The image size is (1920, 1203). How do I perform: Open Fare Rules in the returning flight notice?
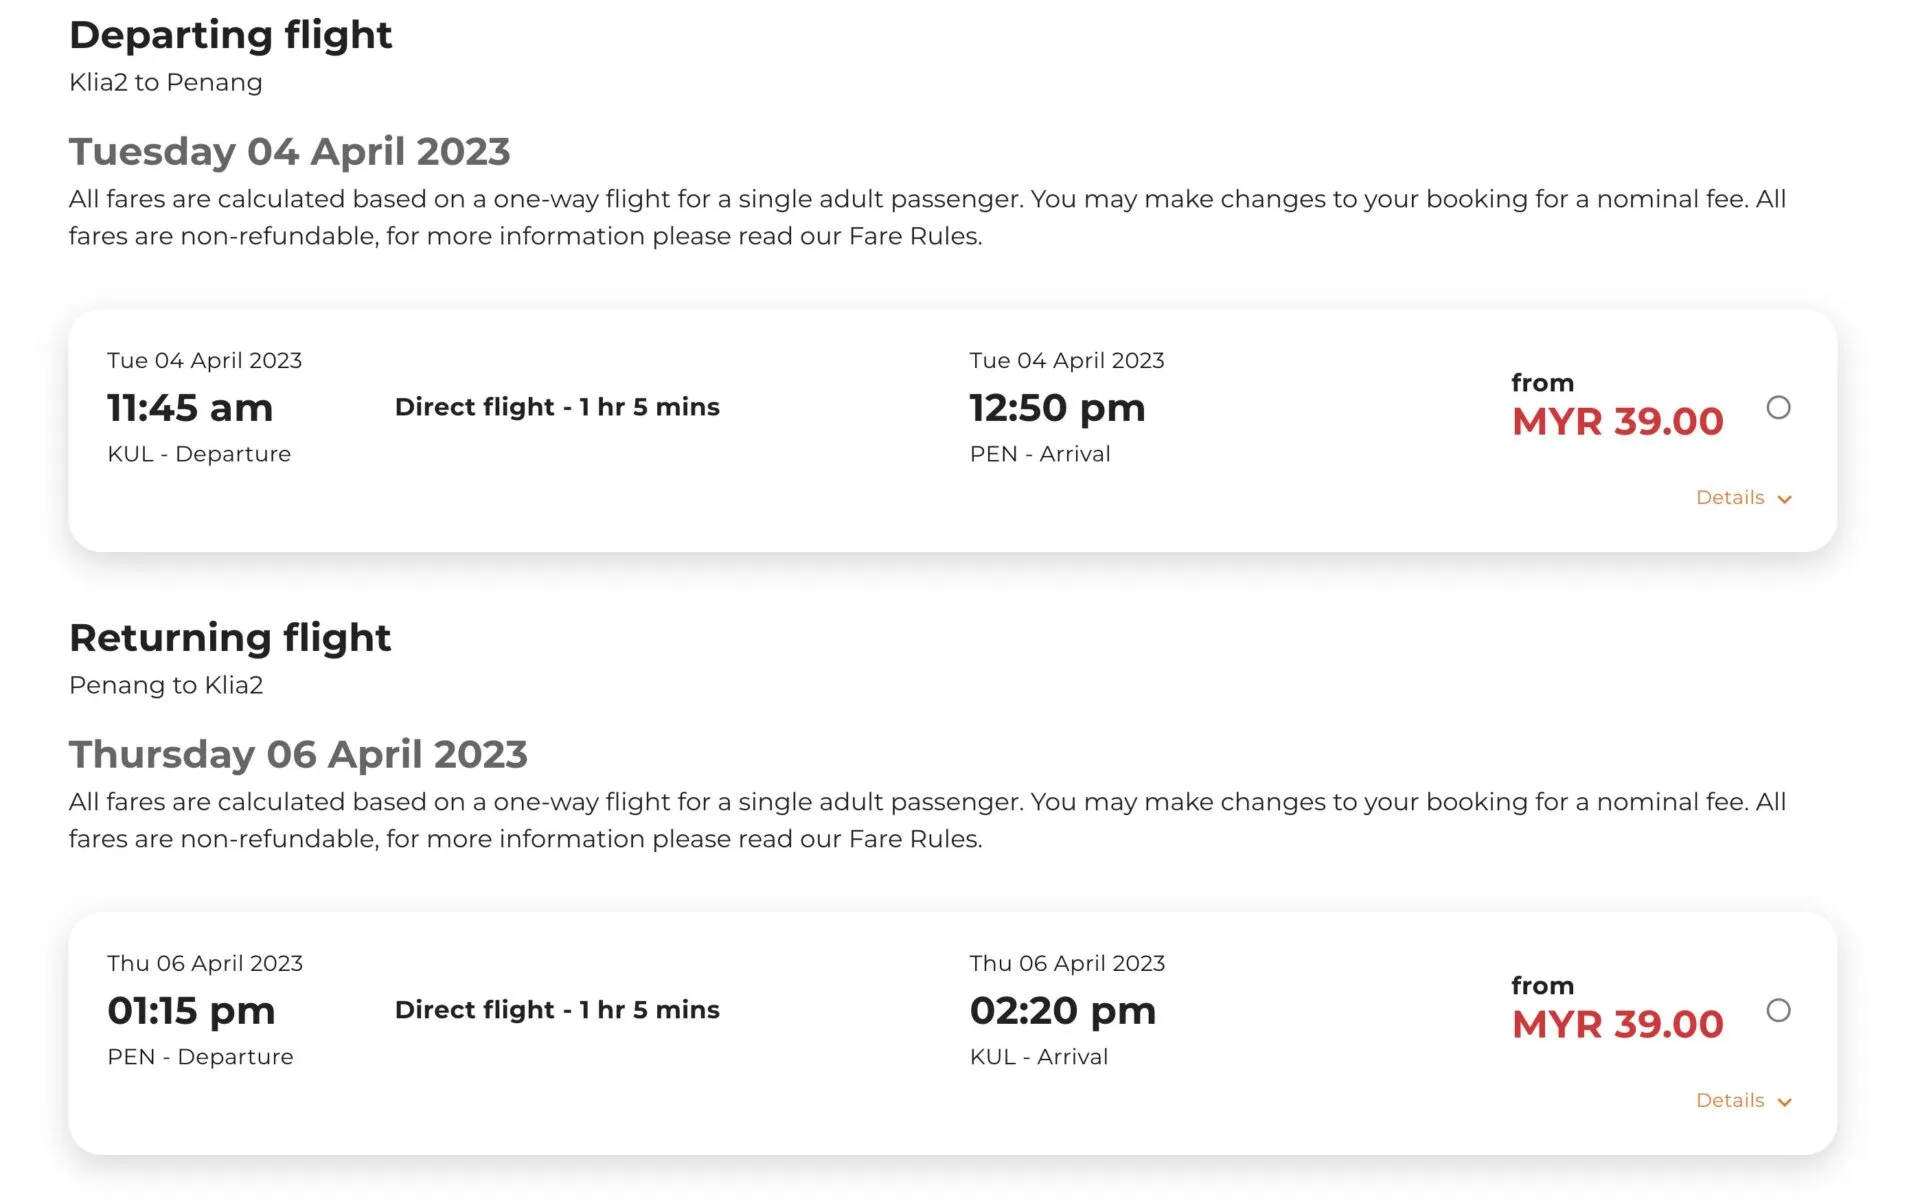[914, 839]
